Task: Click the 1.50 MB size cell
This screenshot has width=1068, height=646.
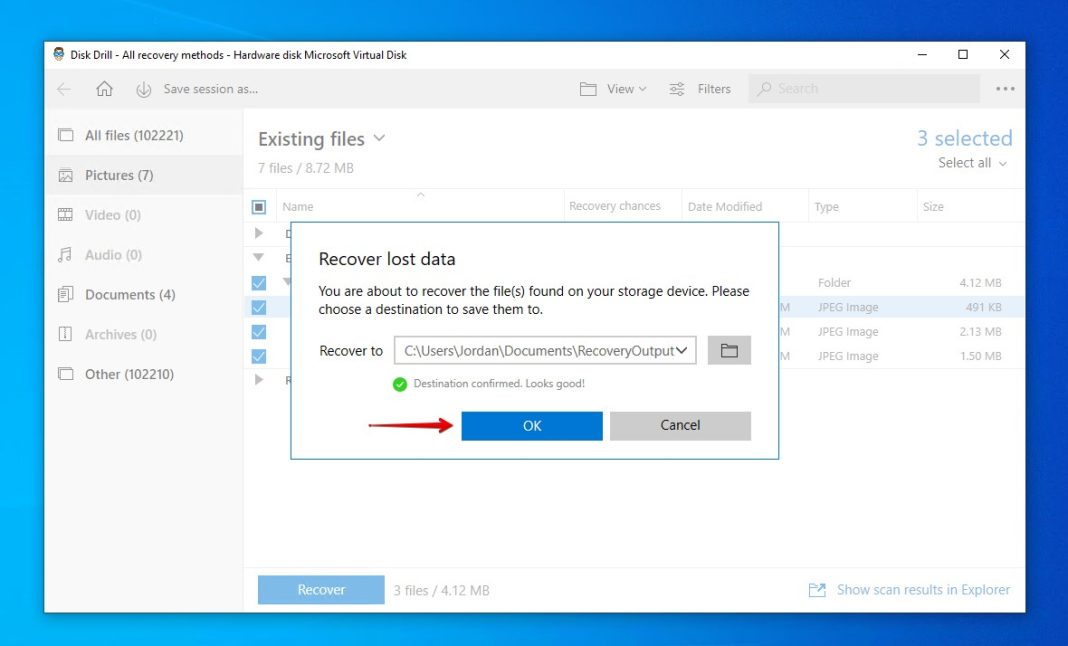Action: [x=980, y=356]
